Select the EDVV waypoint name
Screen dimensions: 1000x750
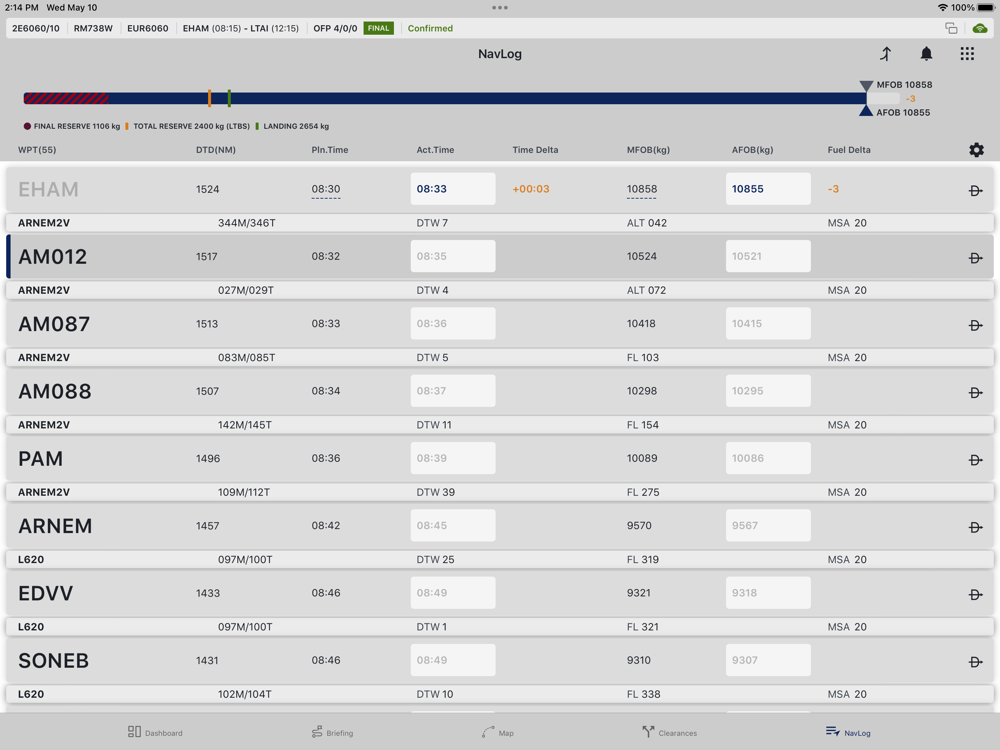point(45,593)
